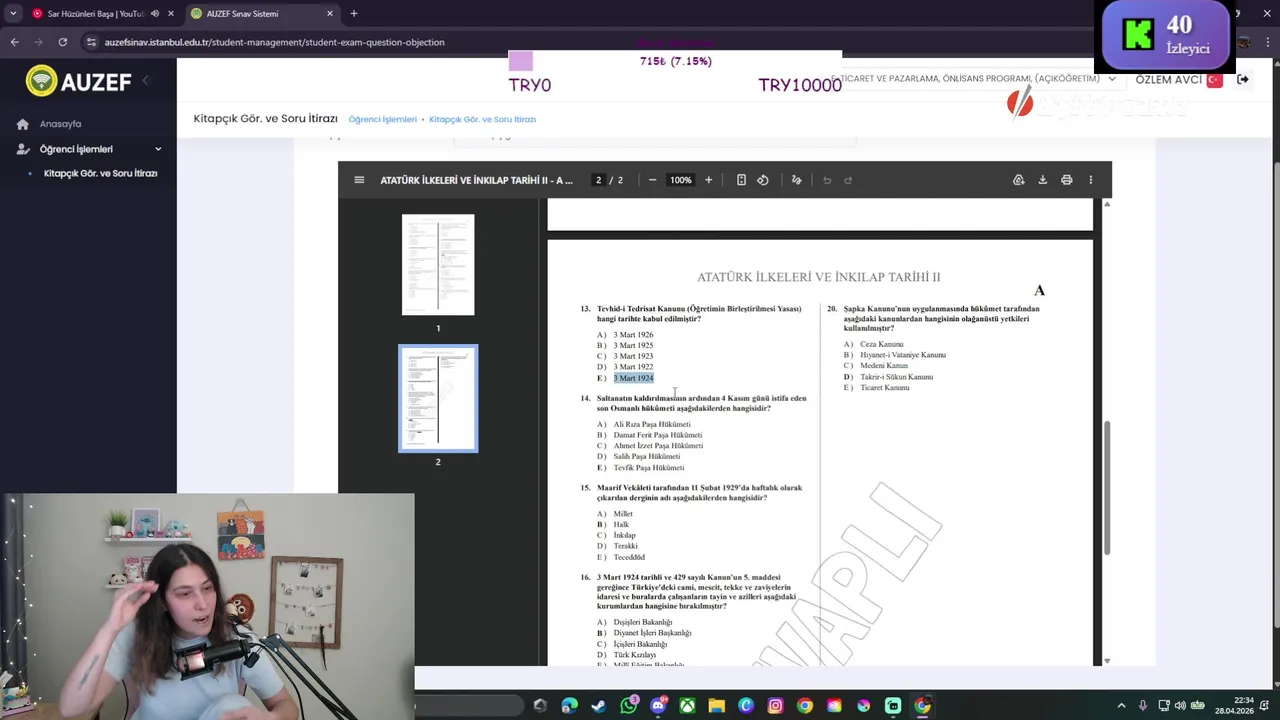Viewport: 1280px width, 720px height.
Task: Open File Explorer from taskbar
Action: pyautogui.click(x=716, y=705)
